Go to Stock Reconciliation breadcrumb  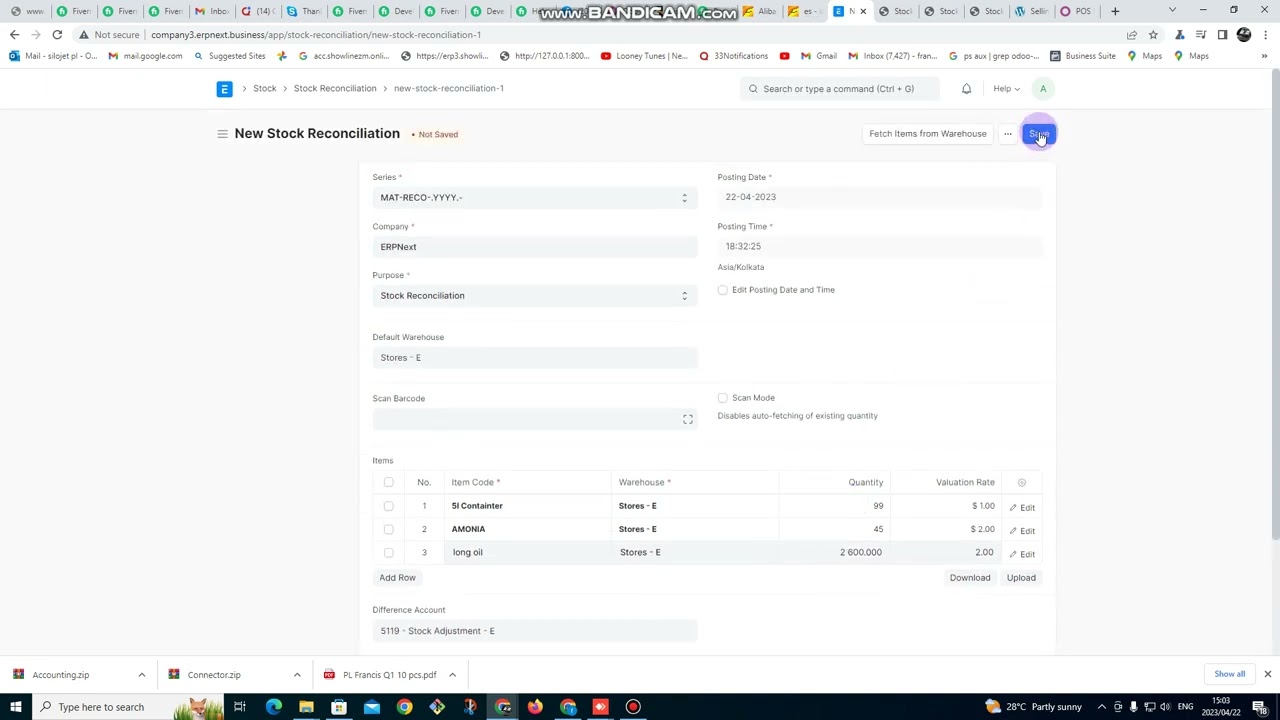(335, 89)
